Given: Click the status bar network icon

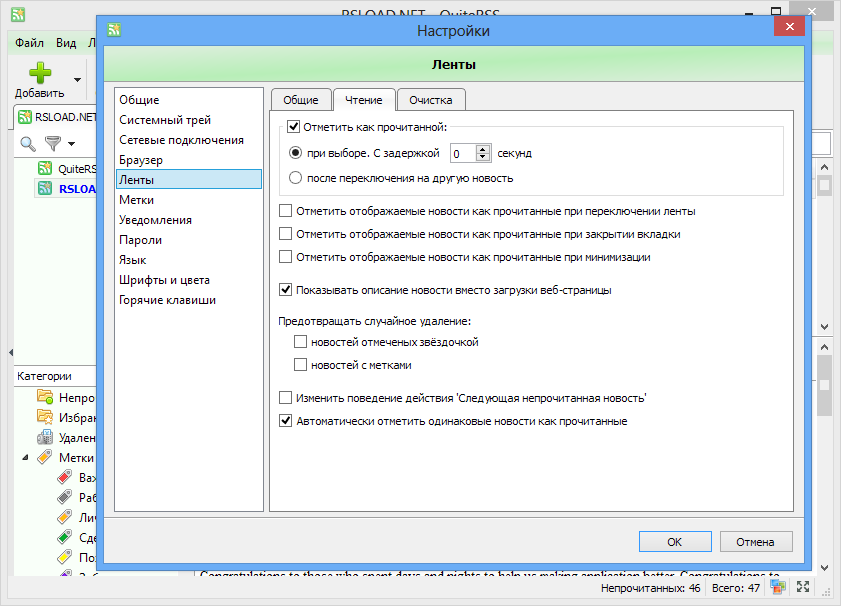Looking at the screenshot, I should [778, 587].
